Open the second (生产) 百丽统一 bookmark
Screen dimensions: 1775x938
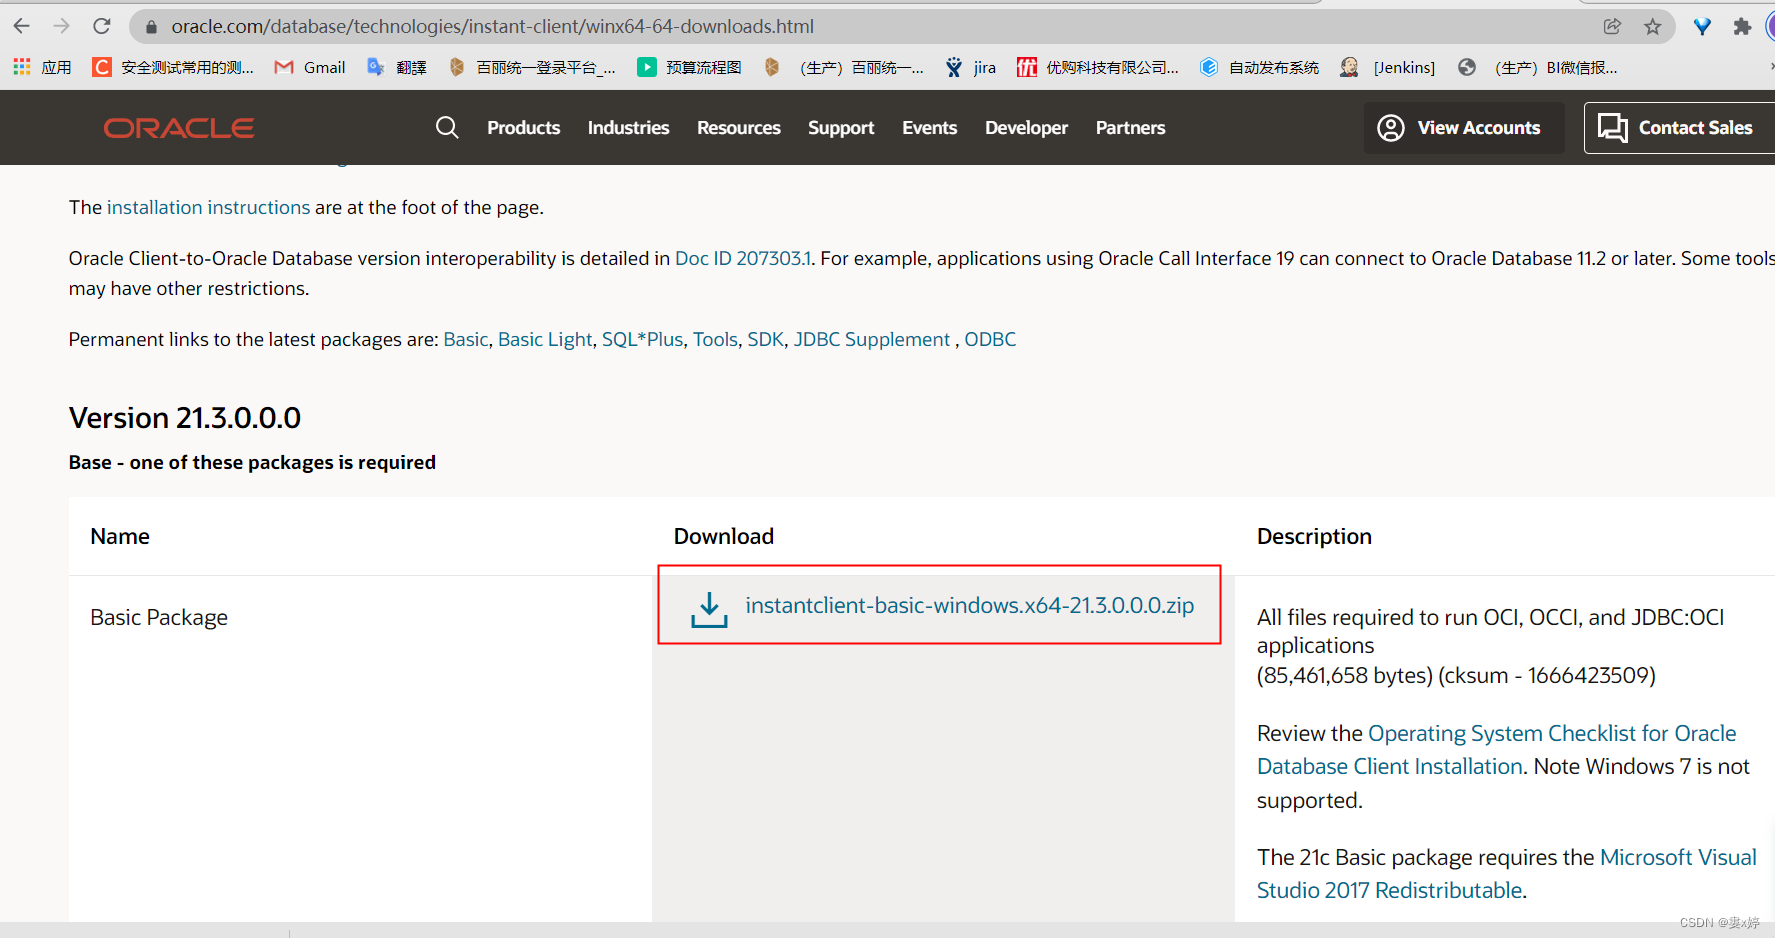click(843, 67)
